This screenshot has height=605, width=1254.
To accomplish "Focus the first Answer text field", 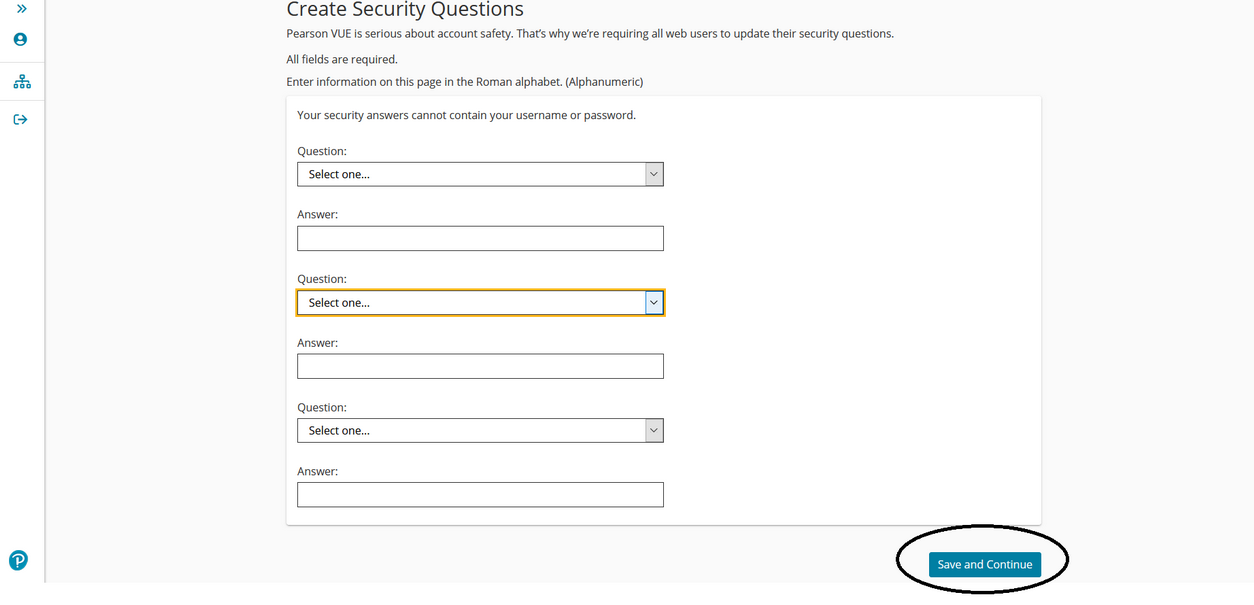I will pos(480,238).
